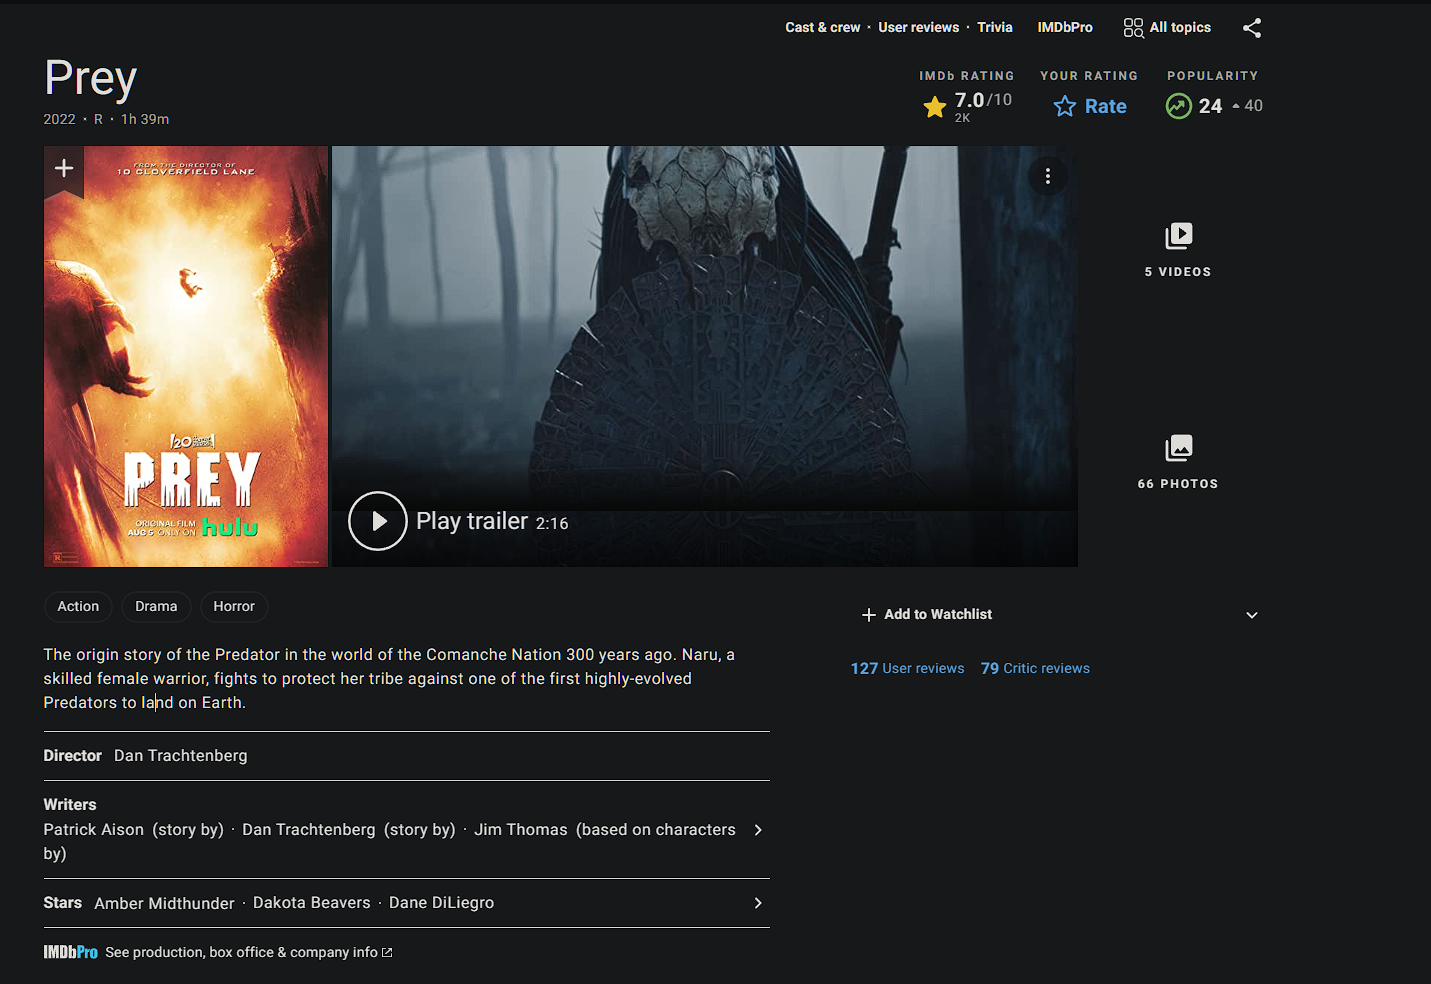Click the 2022 release year link

point(59,119)
